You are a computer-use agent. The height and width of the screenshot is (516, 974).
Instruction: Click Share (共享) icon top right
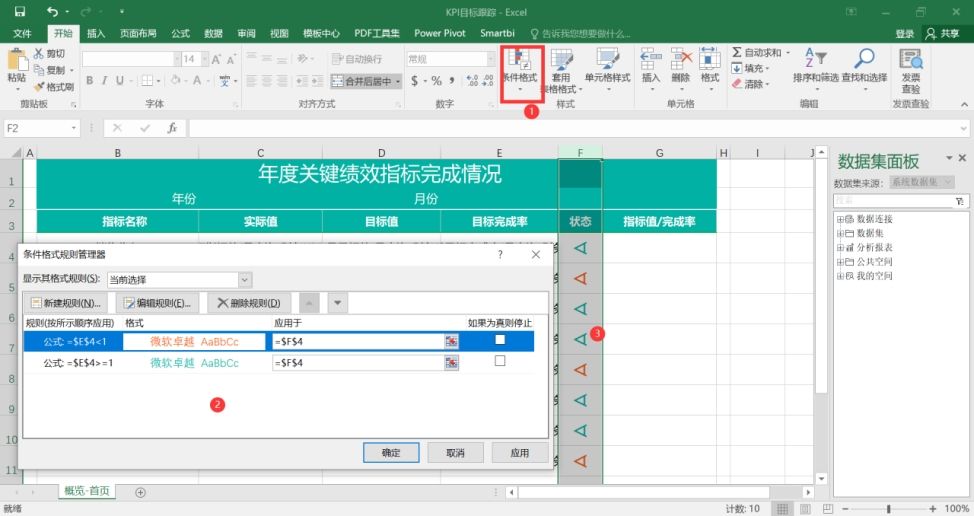(942, 34)
